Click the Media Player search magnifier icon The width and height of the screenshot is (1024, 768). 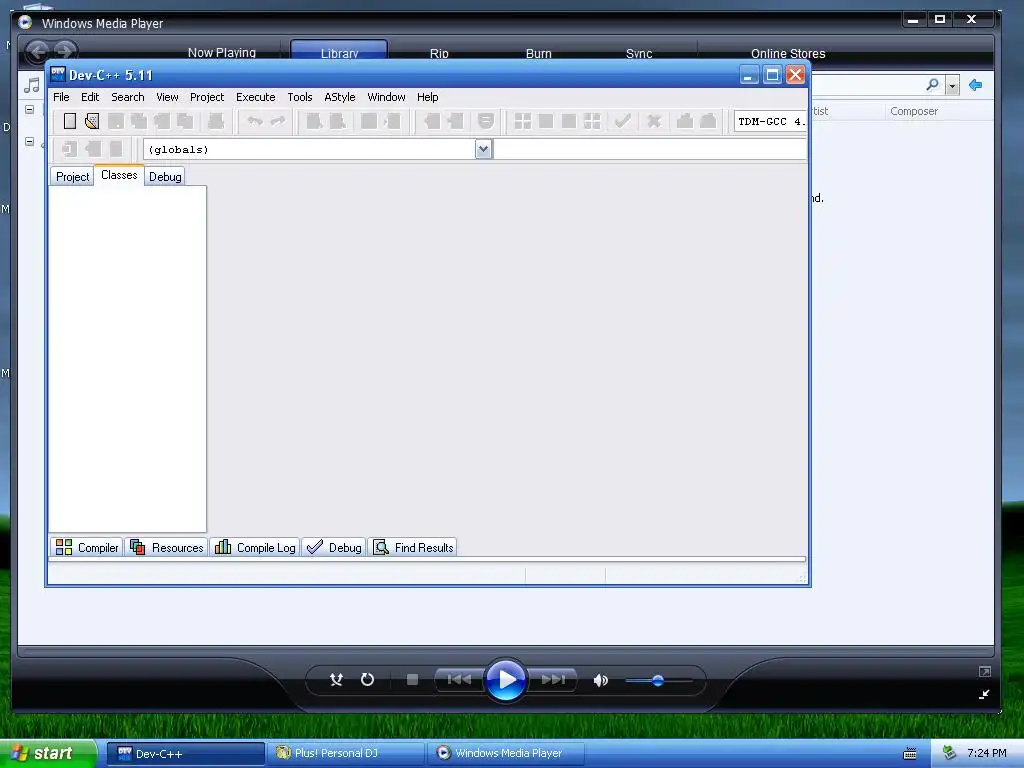pos(933,85)
